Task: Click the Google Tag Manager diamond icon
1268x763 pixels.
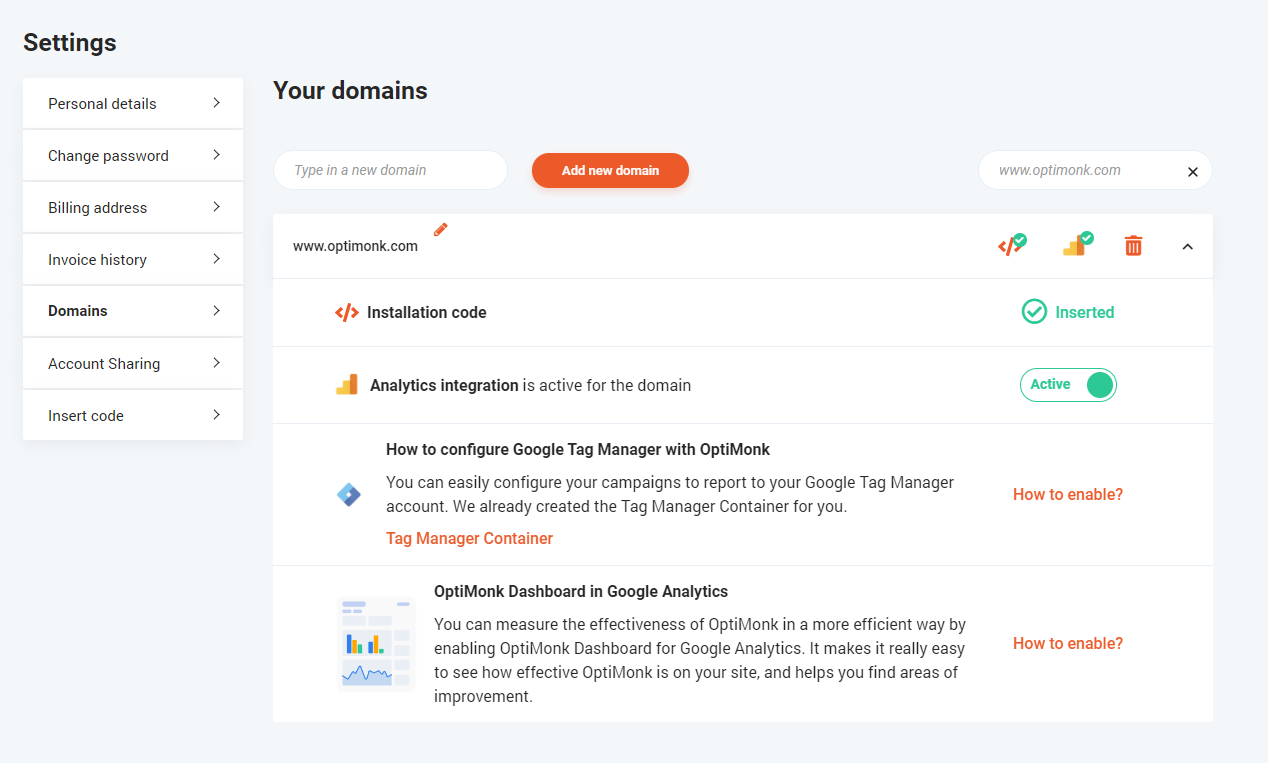Action: pos(348,494)
